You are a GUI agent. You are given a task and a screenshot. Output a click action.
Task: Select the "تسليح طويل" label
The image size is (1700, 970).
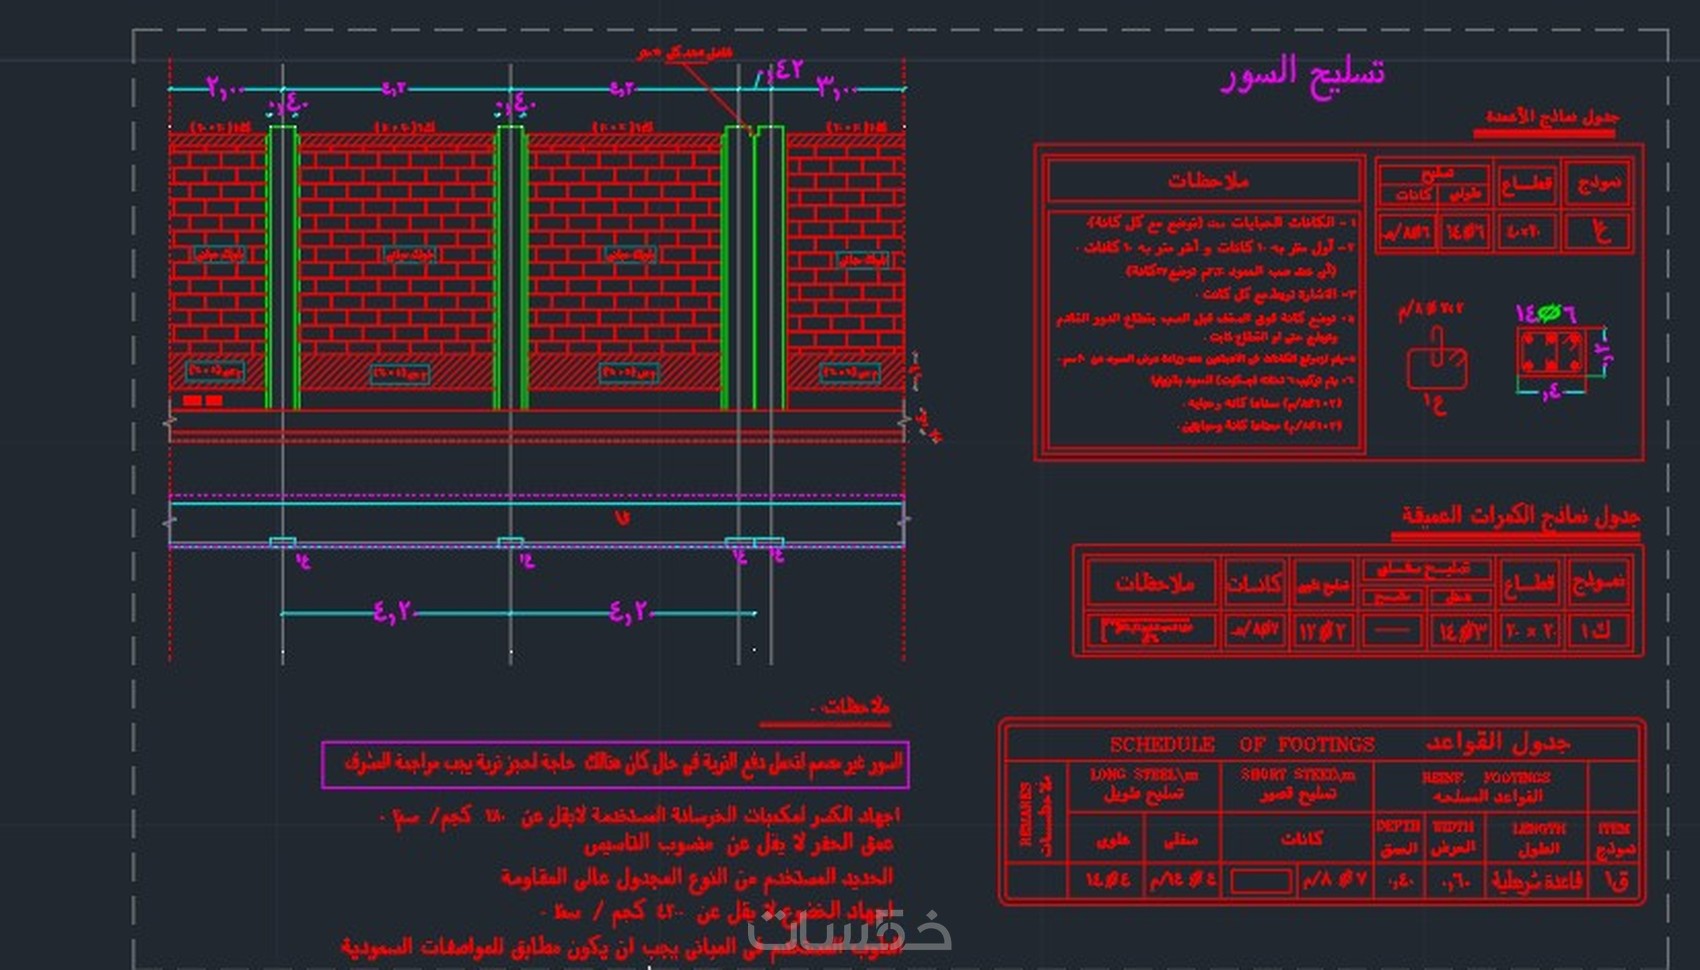(x=1144, y=794)
